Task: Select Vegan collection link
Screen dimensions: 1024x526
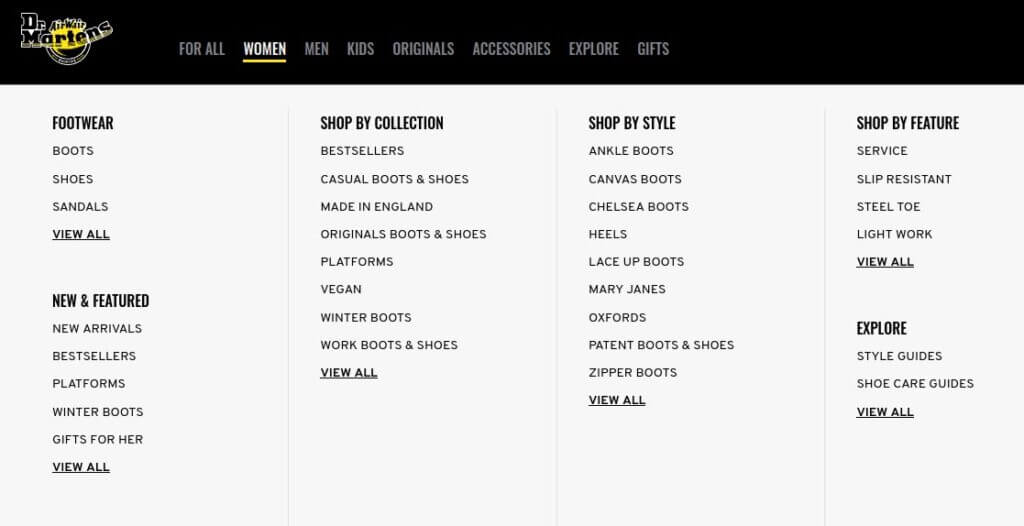Action: pos(341,289)
